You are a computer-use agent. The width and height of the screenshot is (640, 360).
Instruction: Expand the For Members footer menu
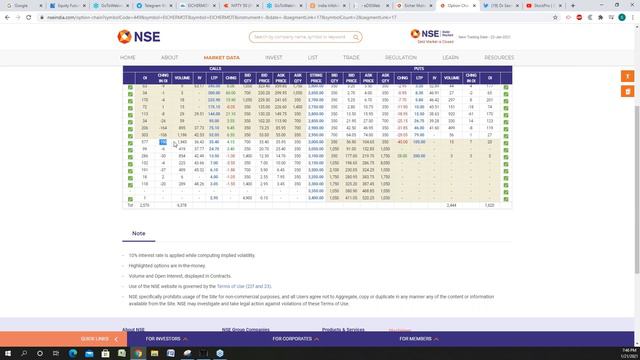419,339
